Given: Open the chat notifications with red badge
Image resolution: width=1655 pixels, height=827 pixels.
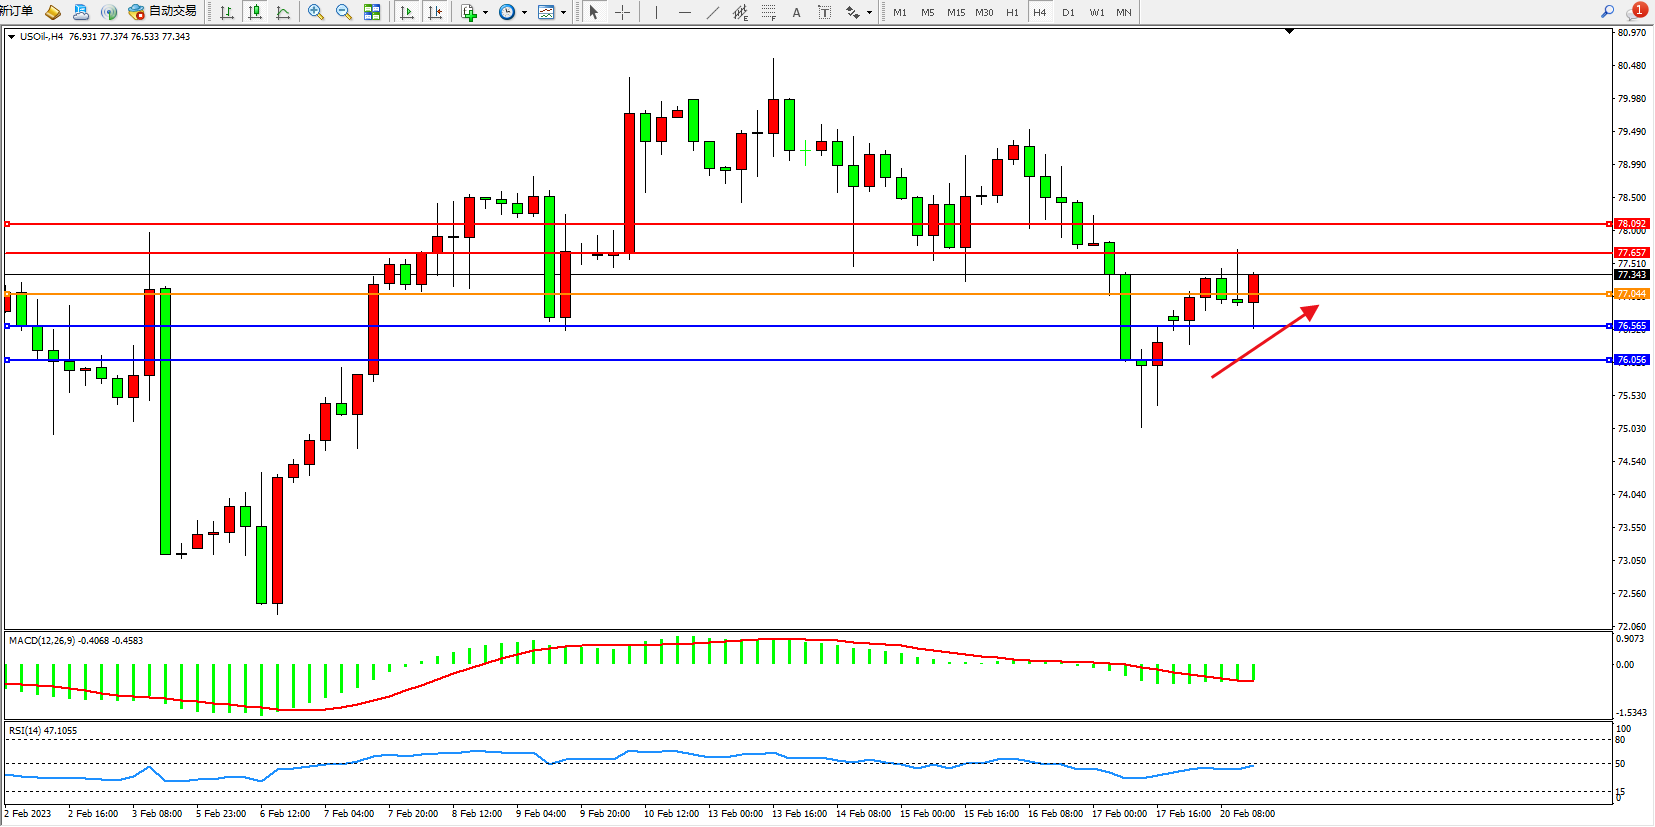Looking at the screenshot, I should pyautogui.click(x=1636, y=11).
